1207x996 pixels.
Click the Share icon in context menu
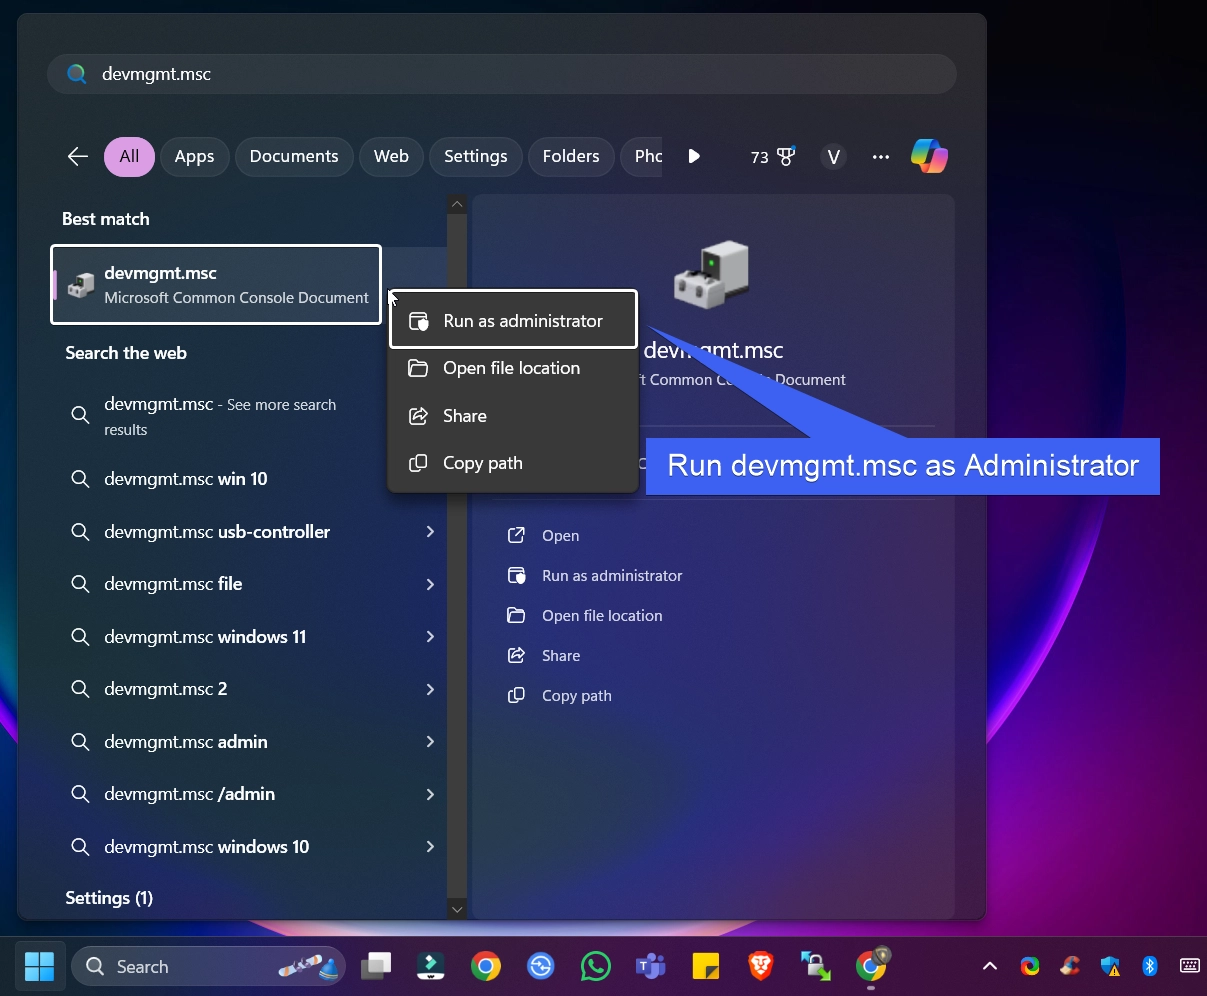(418, 416)
